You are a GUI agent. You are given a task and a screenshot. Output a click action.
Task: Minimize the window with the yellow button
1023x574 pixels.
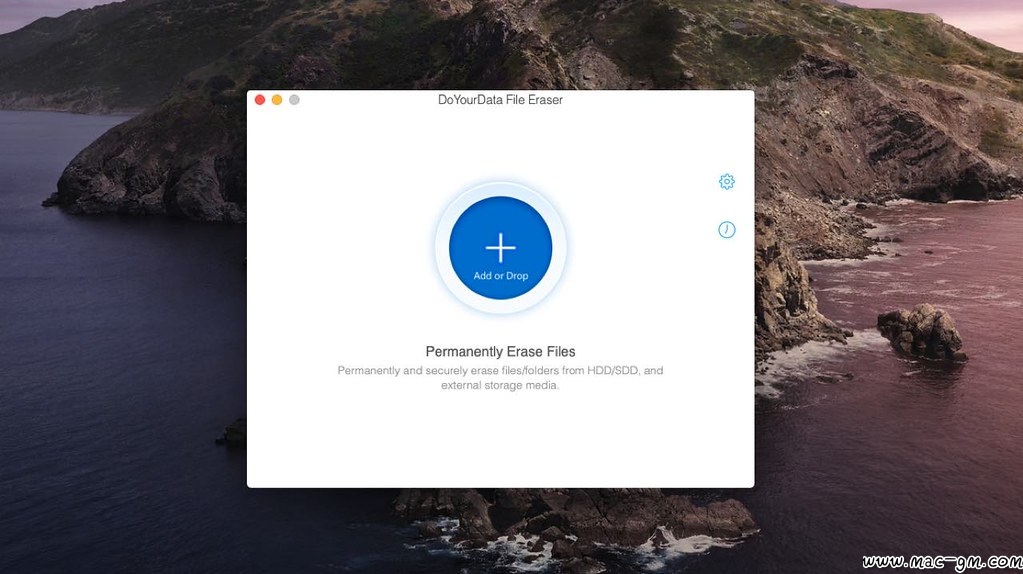tap(277, 100)
